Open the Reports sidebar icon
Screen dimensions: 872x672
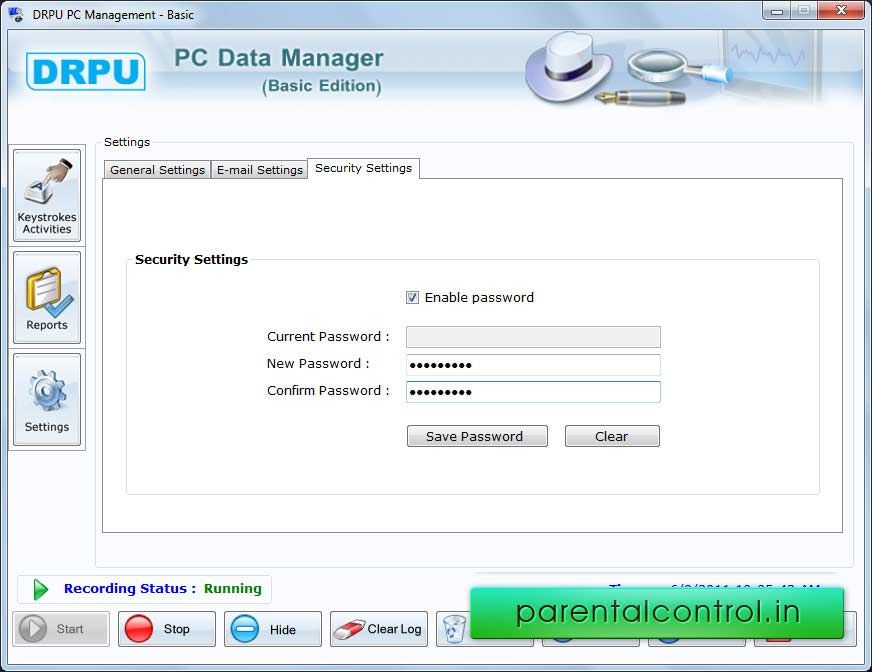tap(47, 298)
